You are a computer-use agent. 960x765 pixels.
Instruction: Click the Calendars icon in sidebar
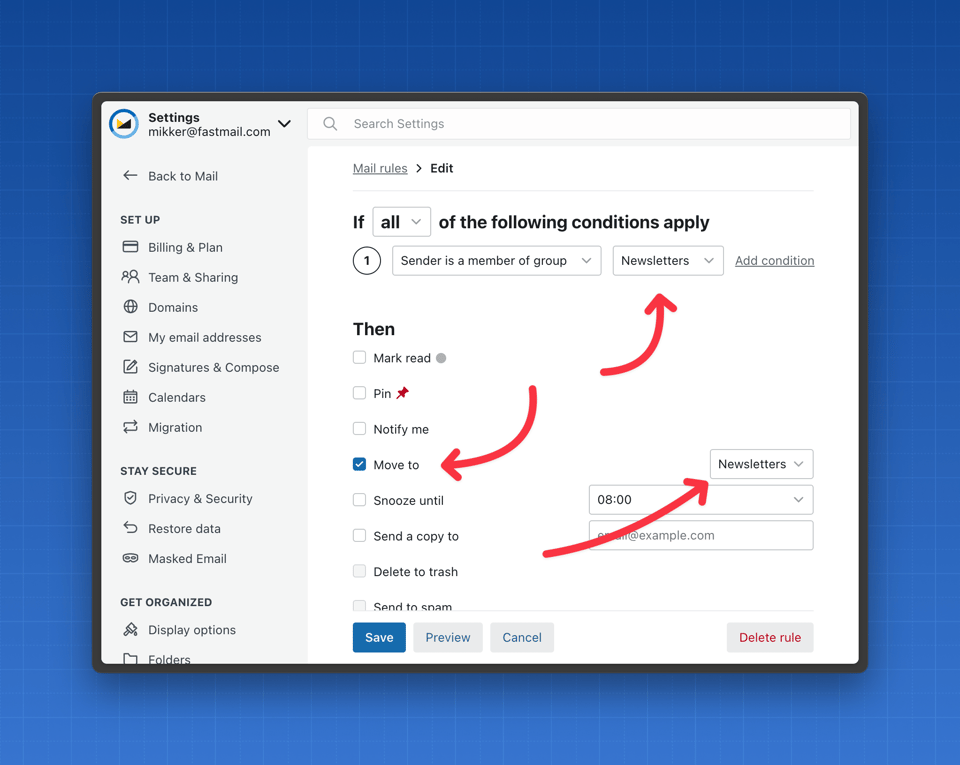130,397
